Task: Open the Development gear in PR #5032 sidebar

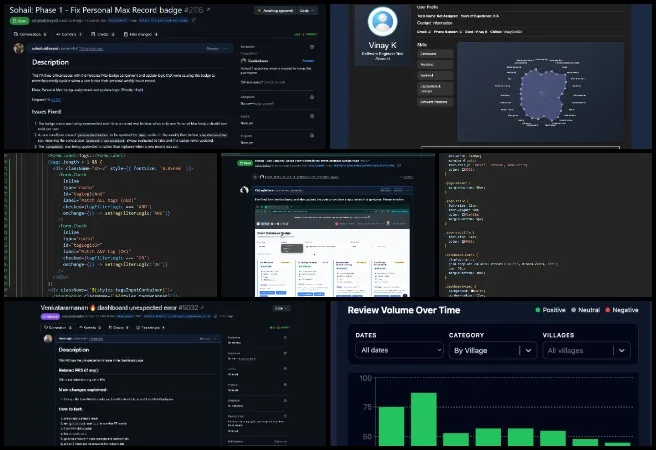Action: pos(285,416)
